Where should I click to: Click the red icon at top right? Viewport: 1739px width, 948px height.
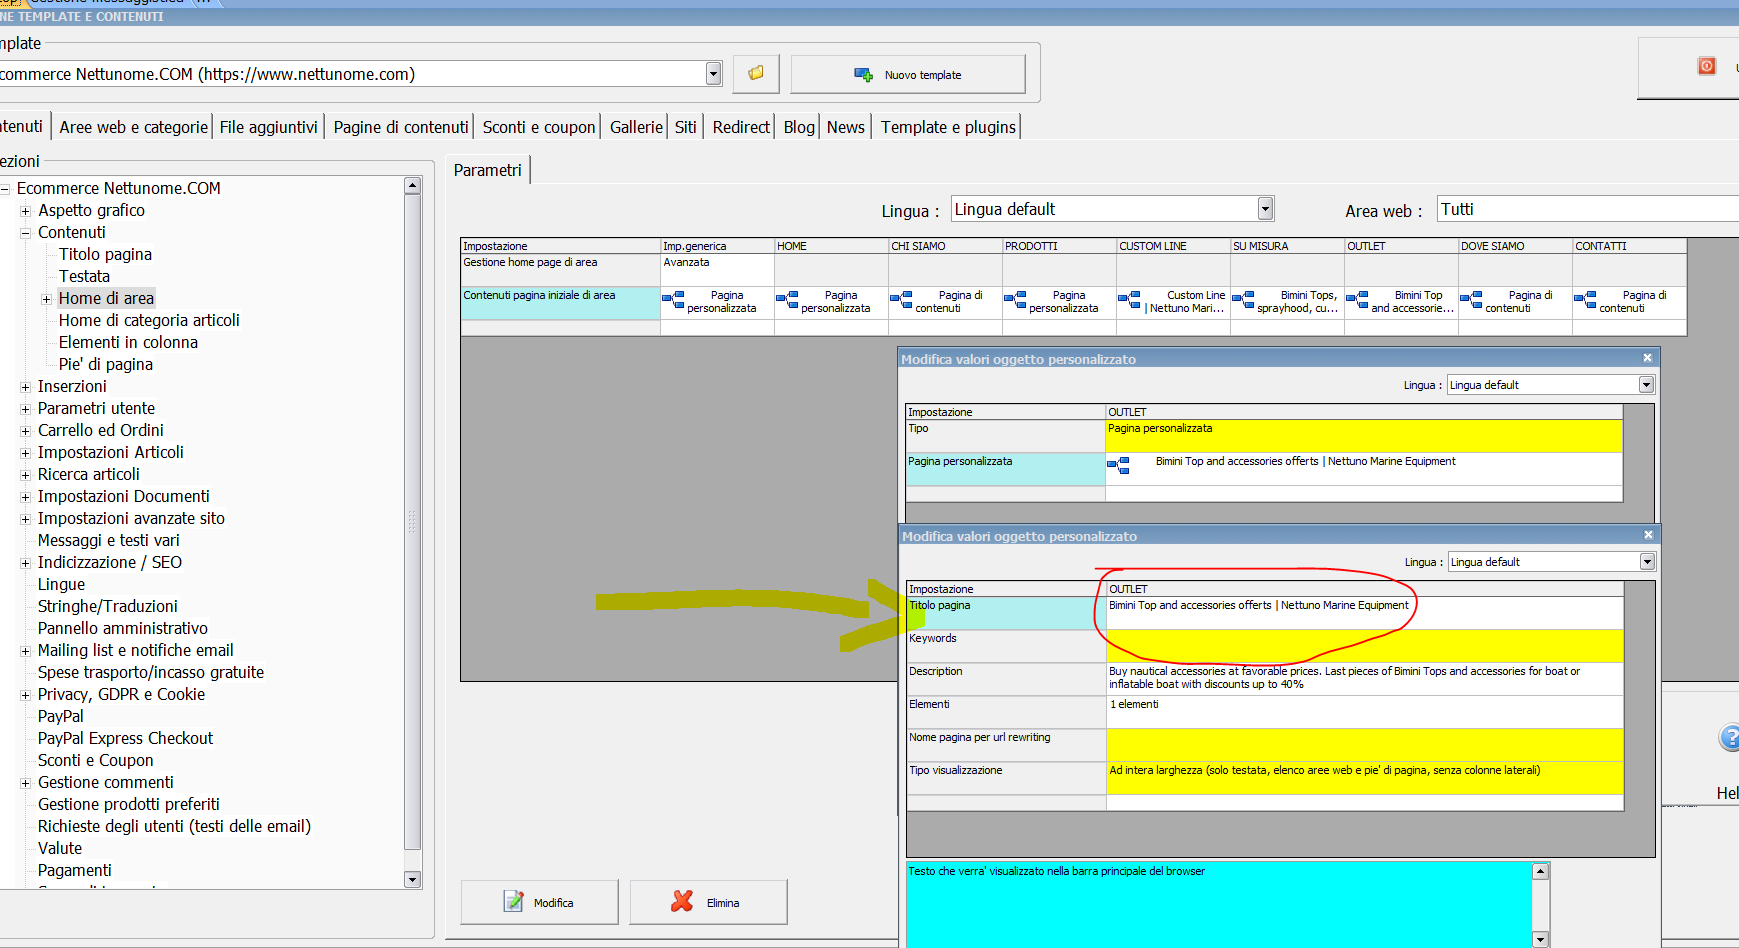click(1707, 66)
